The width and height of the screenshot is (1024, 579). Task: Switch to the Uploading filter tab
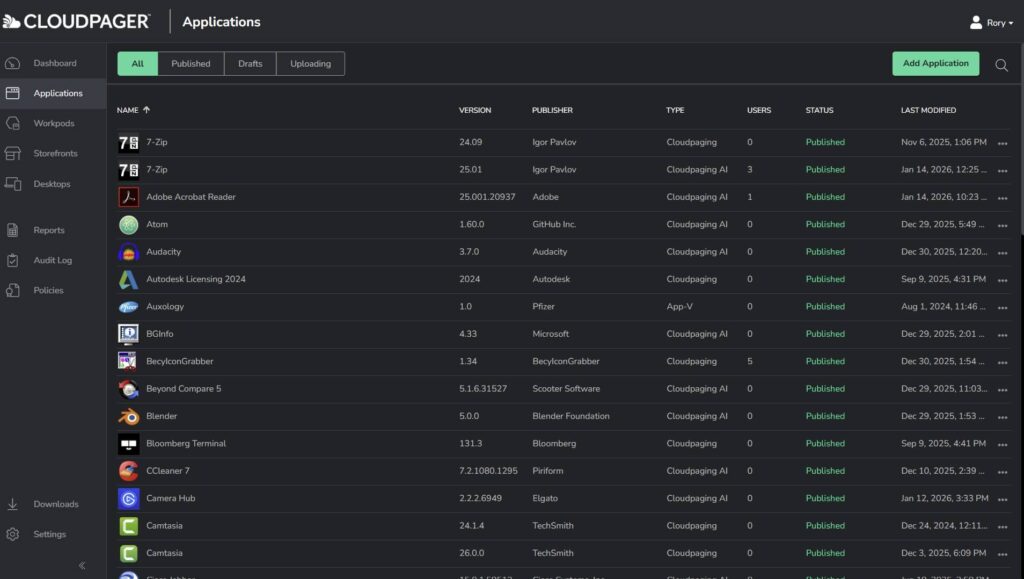pos(310,63)
